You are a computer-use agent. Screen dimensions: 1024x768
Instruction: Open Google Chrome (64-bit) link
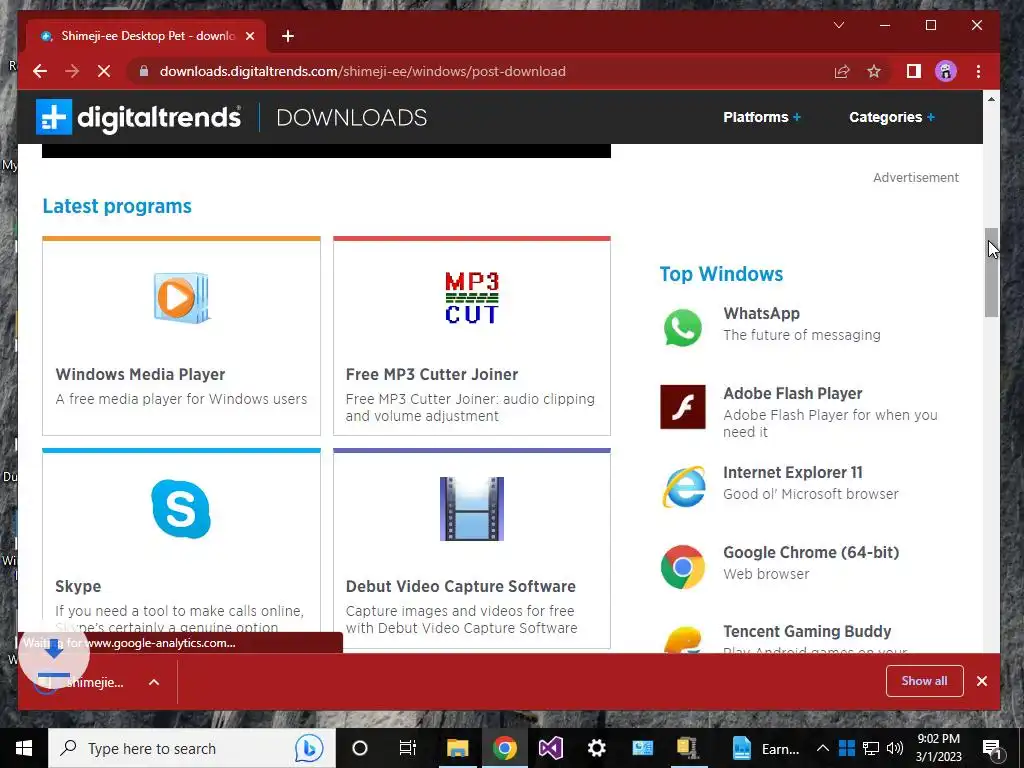[x=811, y=552]
